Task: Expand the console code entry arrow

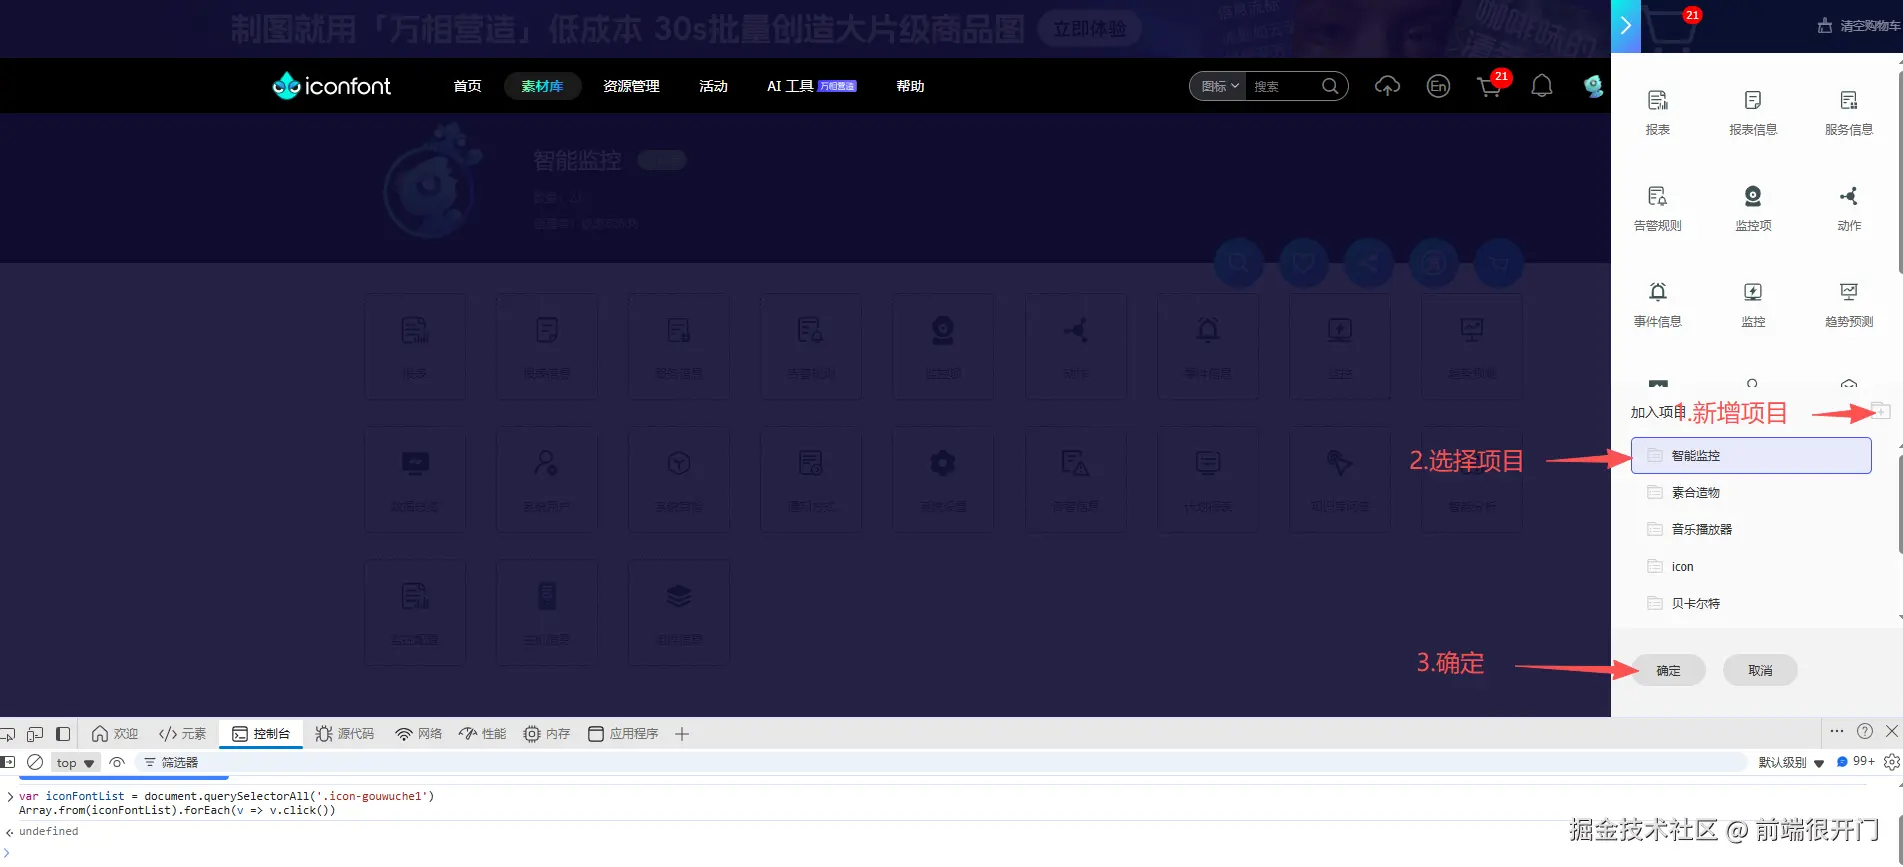Action: (10, 797)
